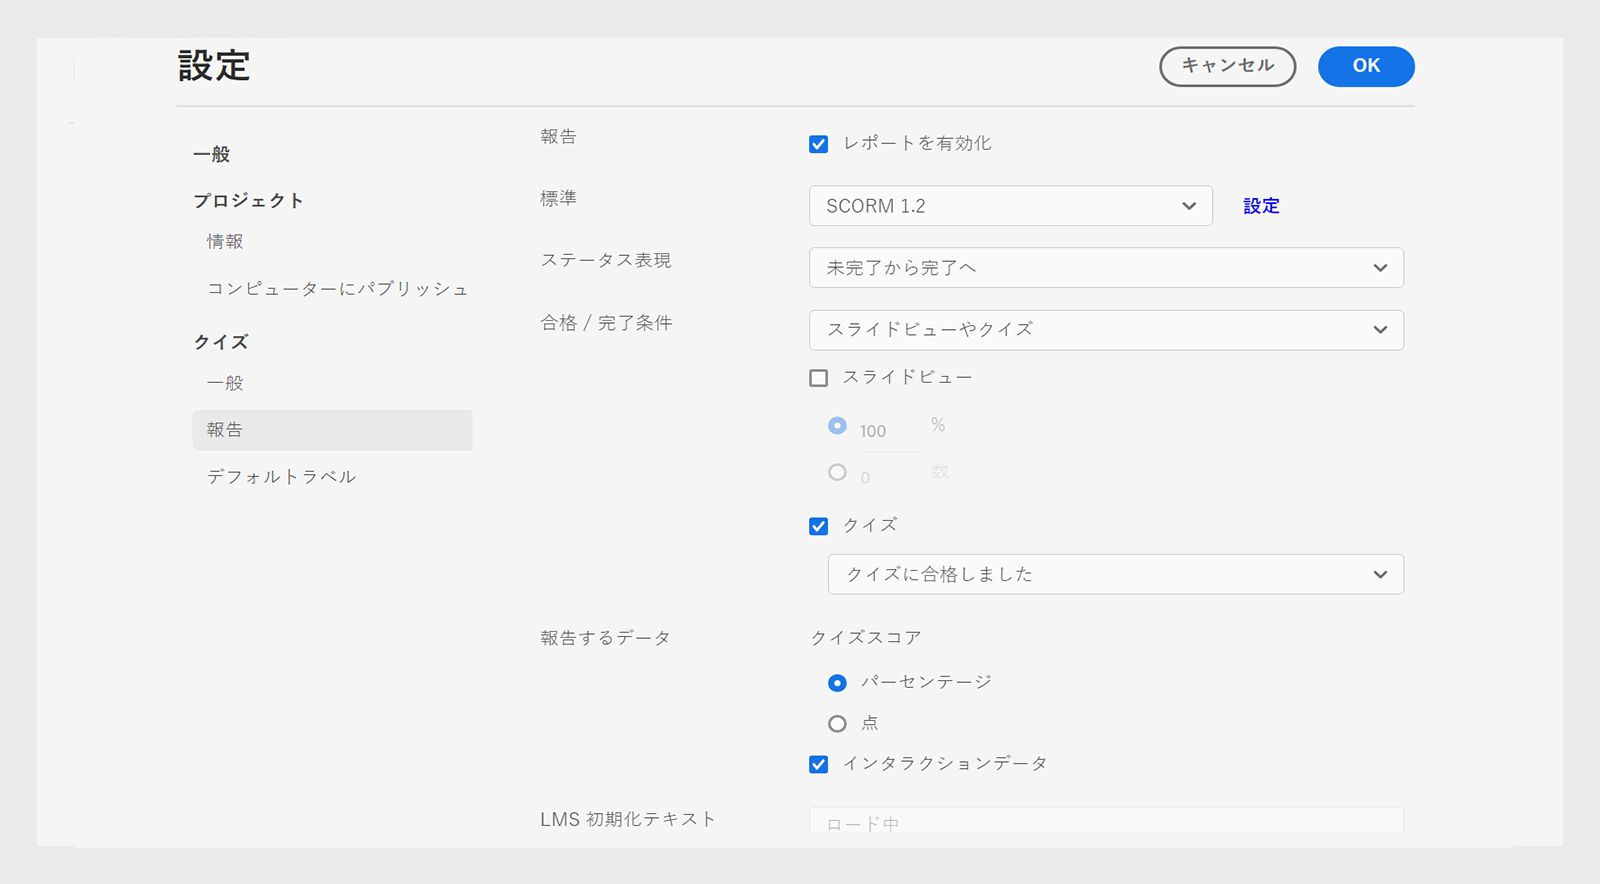Expand the 未完了から完了へ status dropdown
Image resolution: width=1600 pixels, height=884 pixels.
[1106, 268]
